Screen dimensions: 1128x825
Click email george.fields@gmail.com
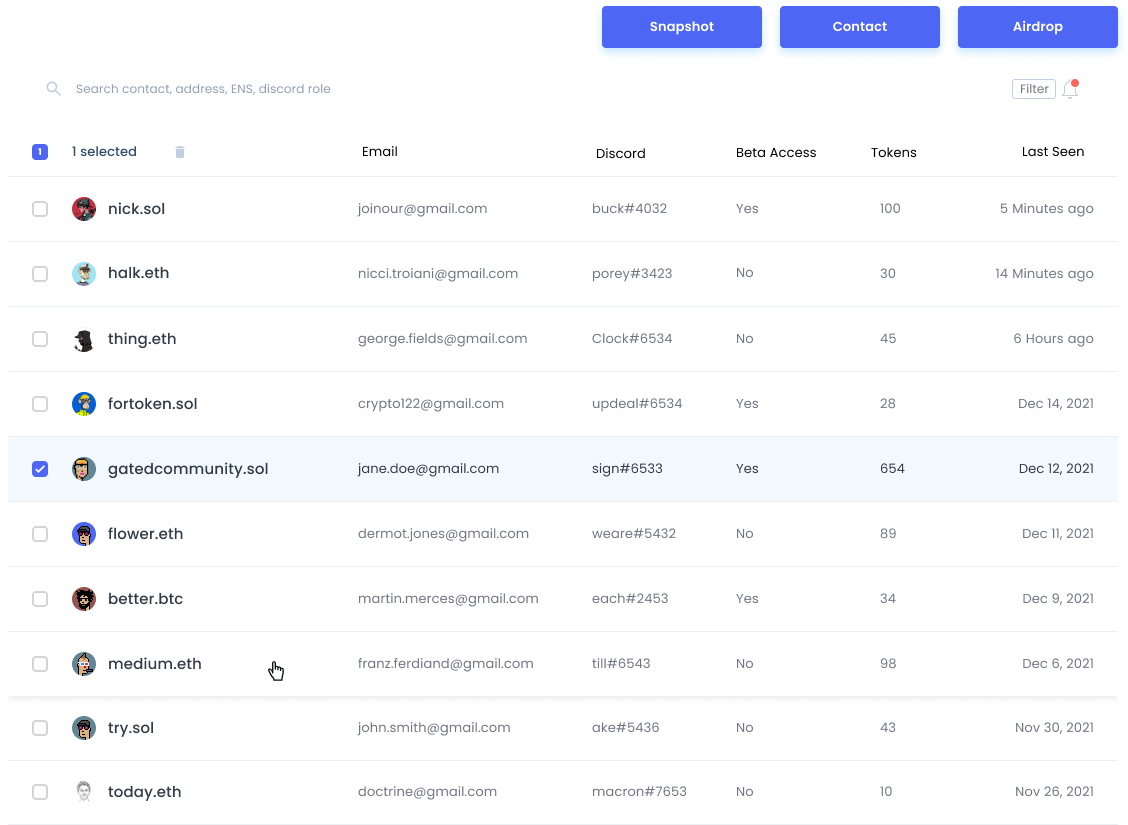(442, 339)
